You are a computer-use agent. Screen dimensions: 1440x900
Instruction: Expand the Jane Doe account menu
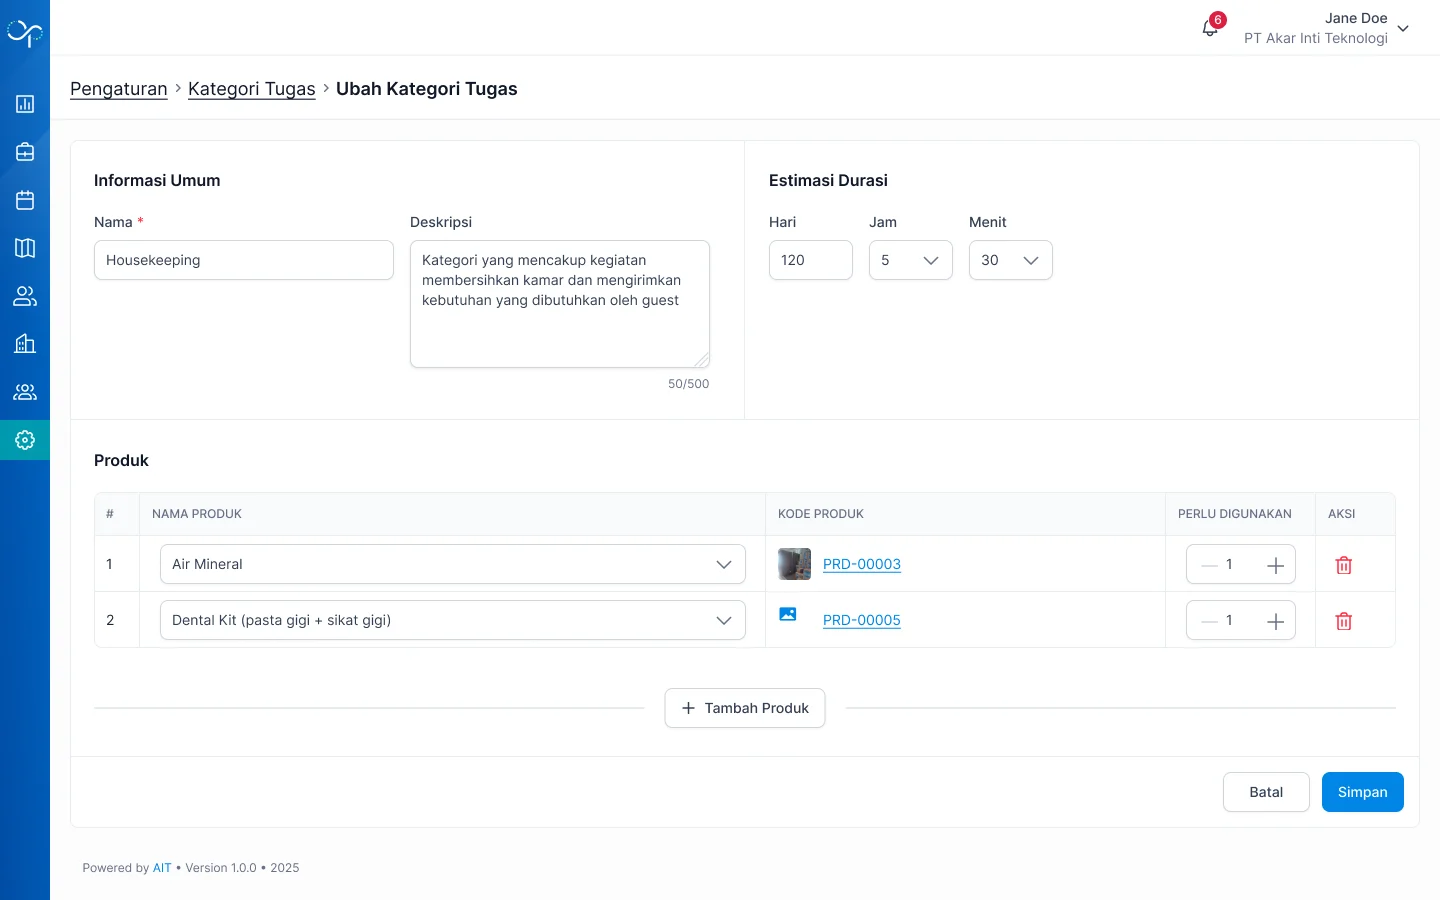[1403, 28]
